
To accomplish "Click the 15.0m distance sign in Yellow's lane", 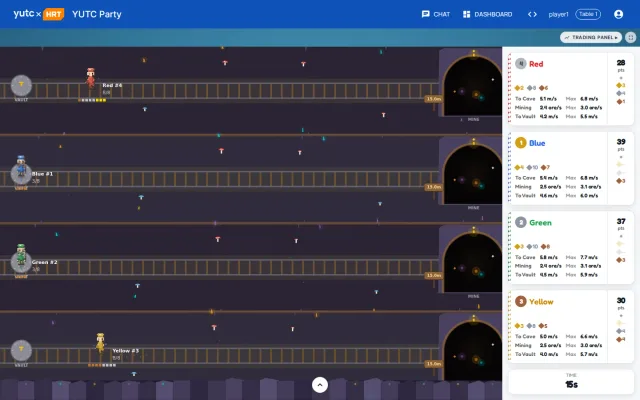I will (433, 364).
